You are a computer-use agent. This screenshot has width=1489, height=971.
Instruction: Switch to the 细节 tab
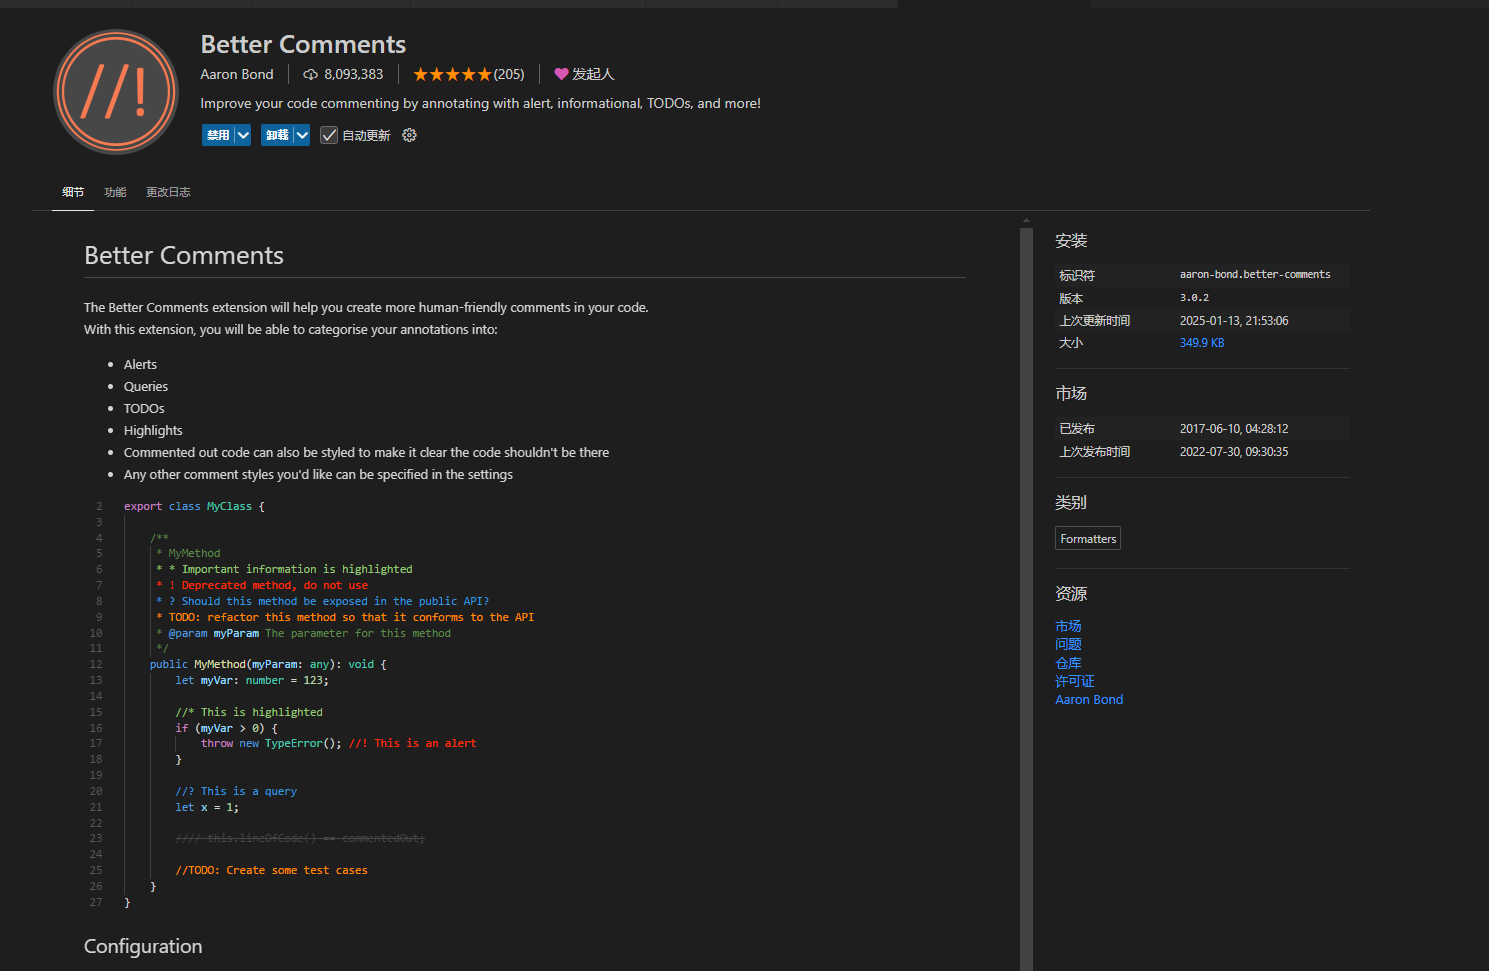(x=73, y=192)
